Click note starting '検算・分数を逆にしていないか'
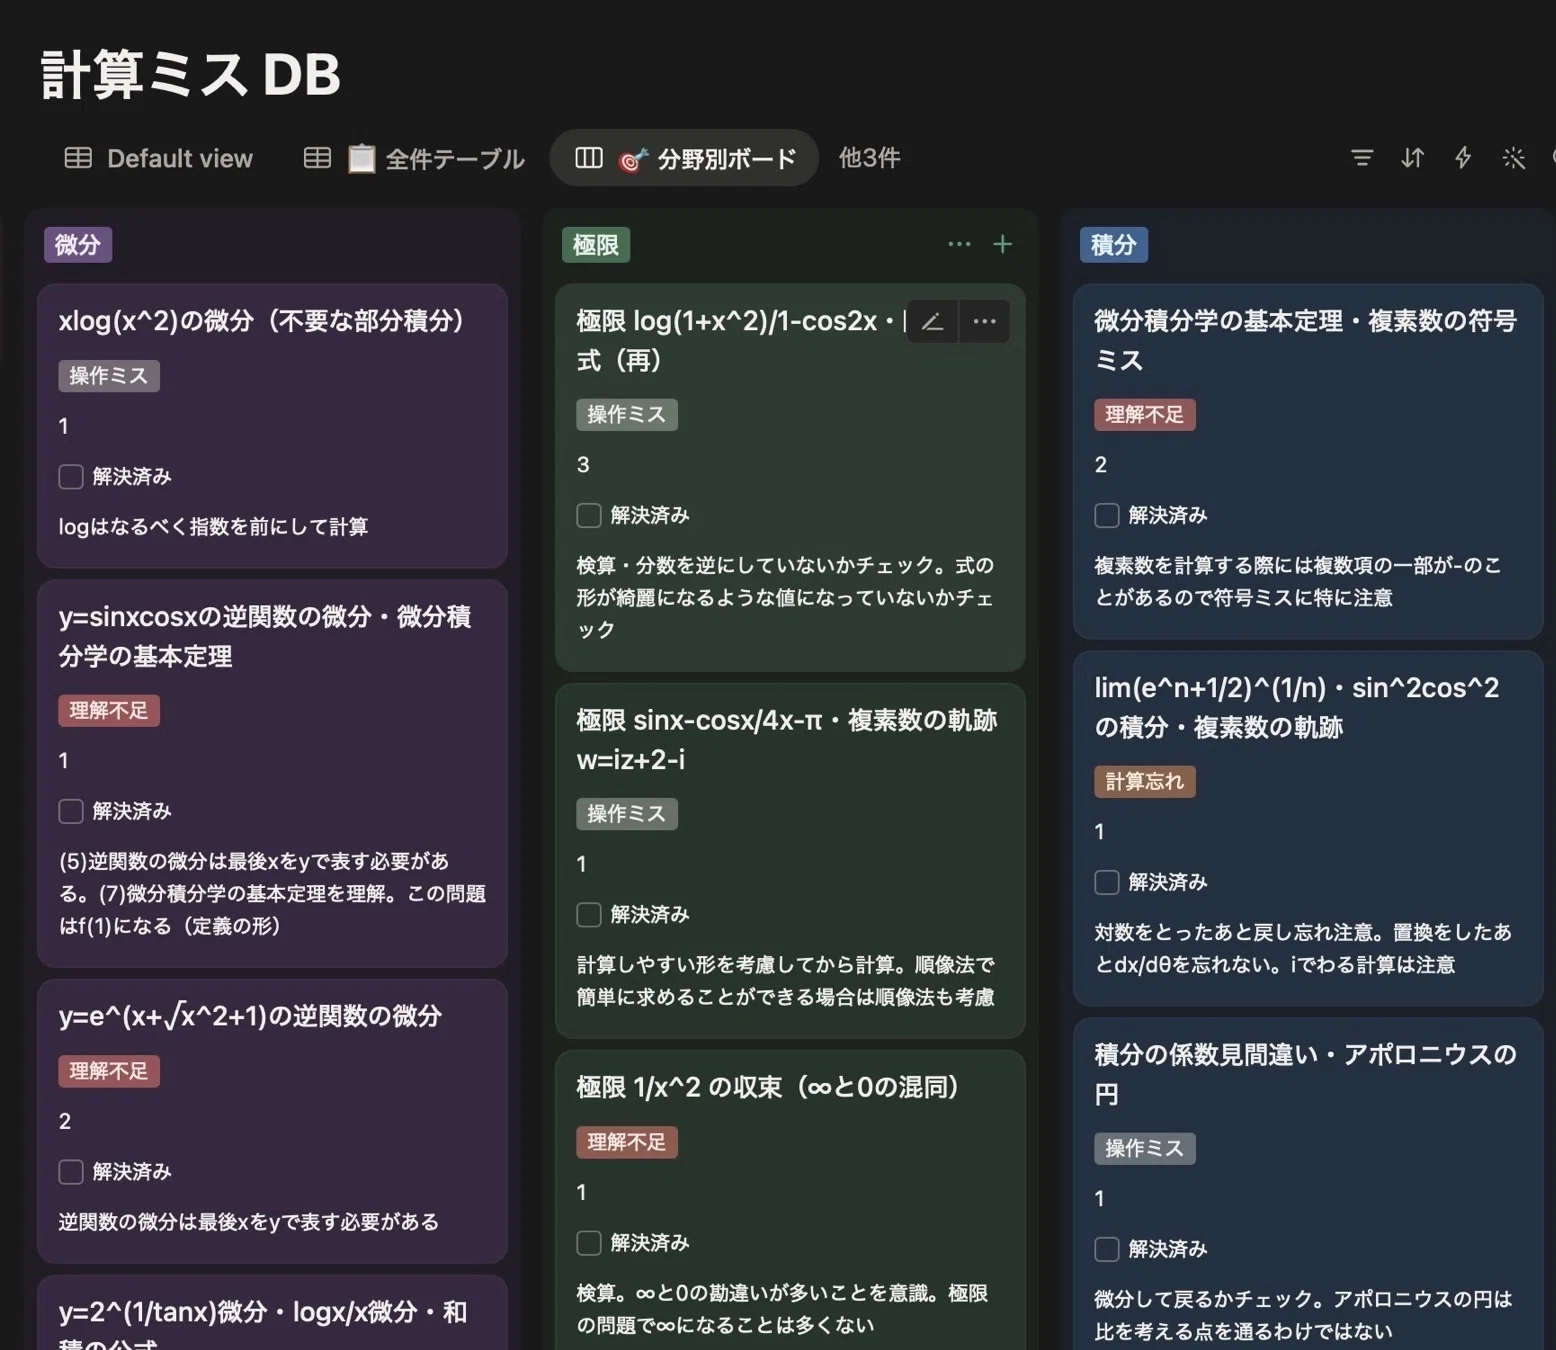The width and height of the screenshot is (1556, 1350). tap(785, 598)
